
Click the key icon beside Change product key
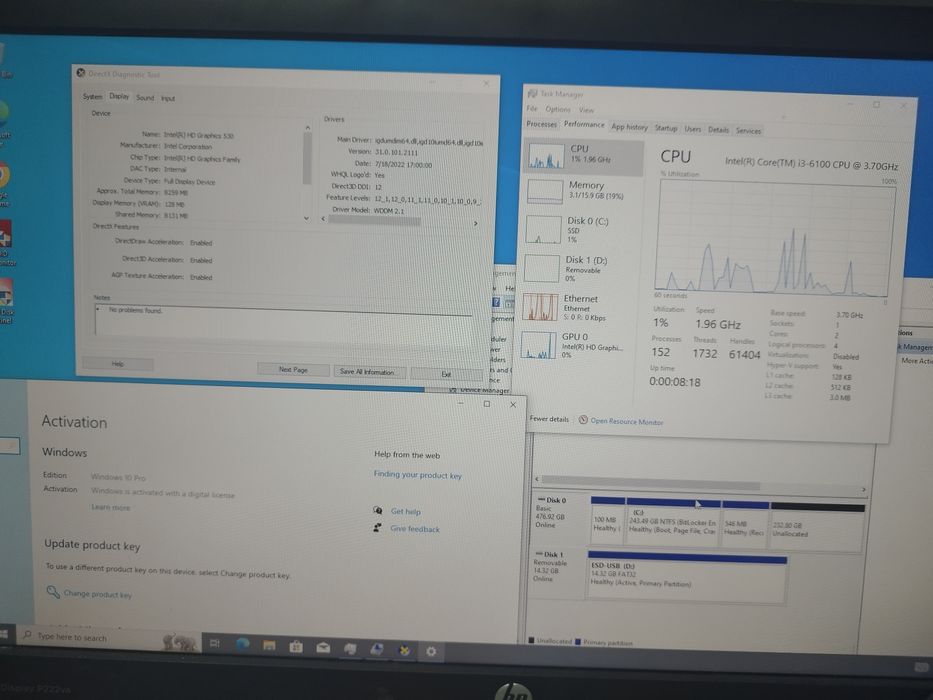53,592
